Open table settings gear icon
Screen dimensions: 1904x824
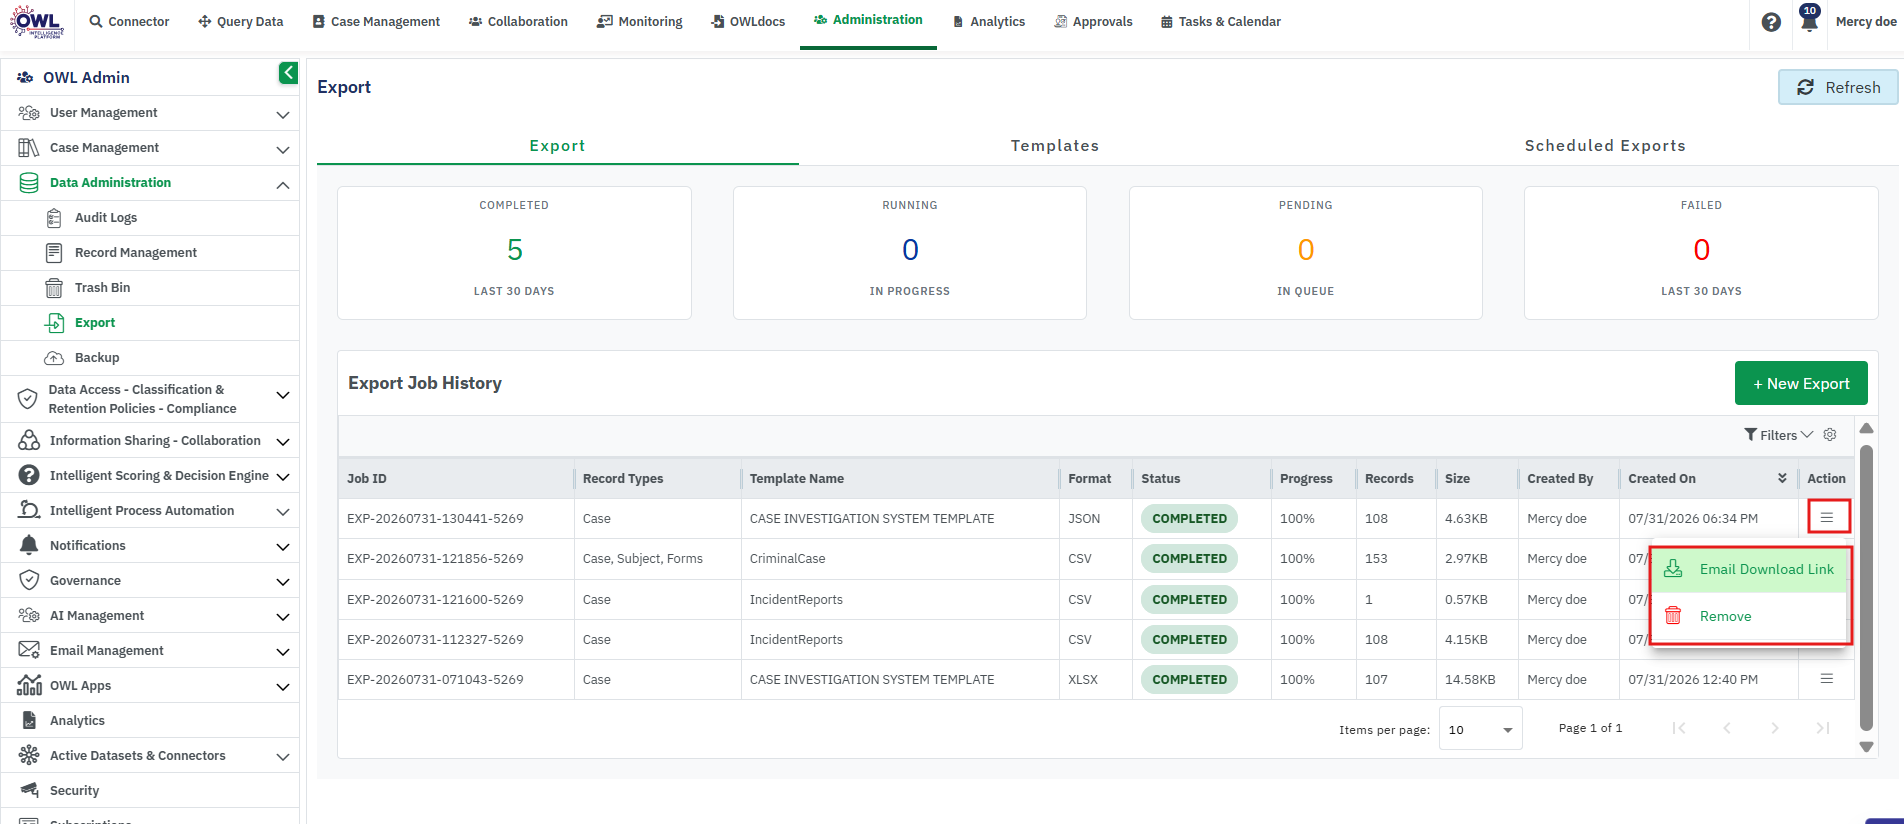click(x=1830, y=435)
